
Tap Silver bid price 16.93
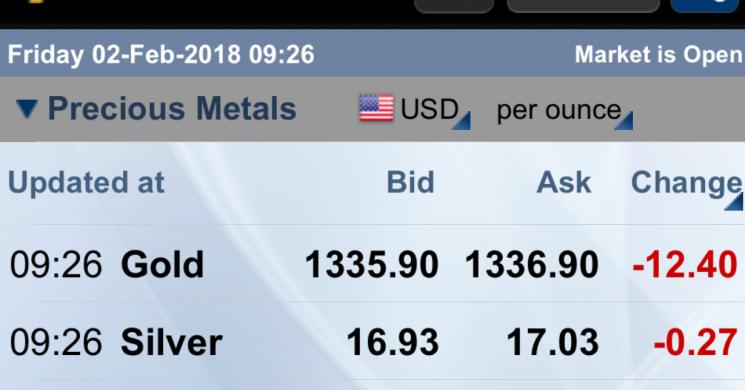click(392, 342)
